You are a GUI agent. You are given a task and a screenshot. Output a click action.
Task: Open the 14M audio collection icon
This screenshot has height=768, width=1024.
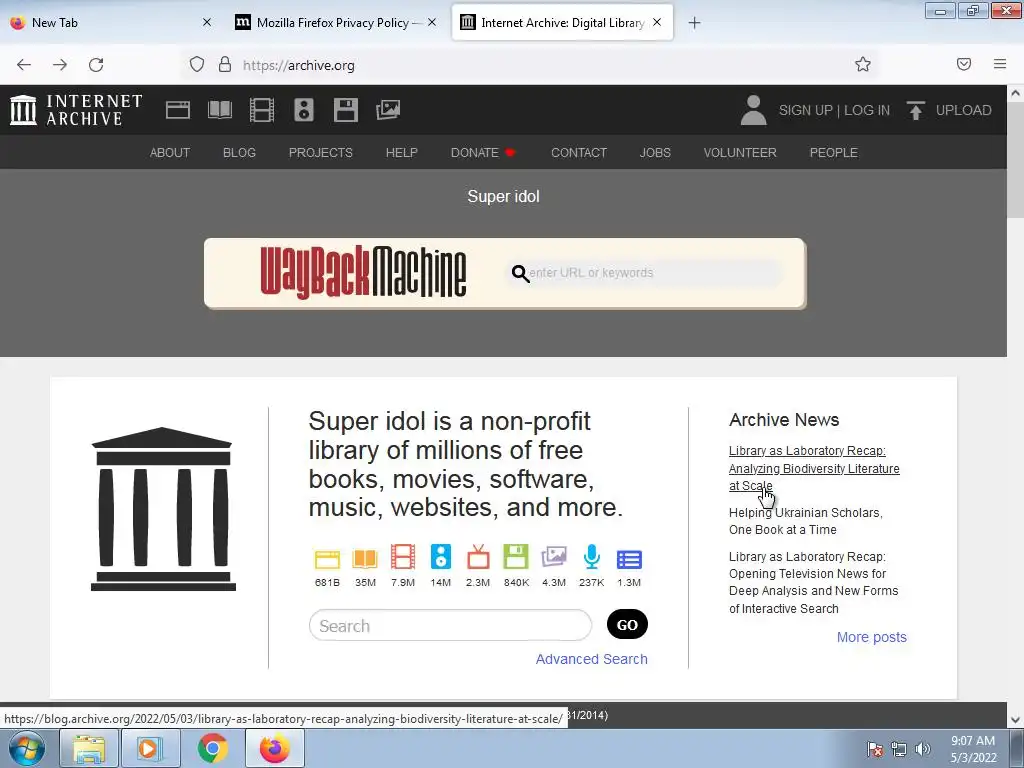point(441,557)
